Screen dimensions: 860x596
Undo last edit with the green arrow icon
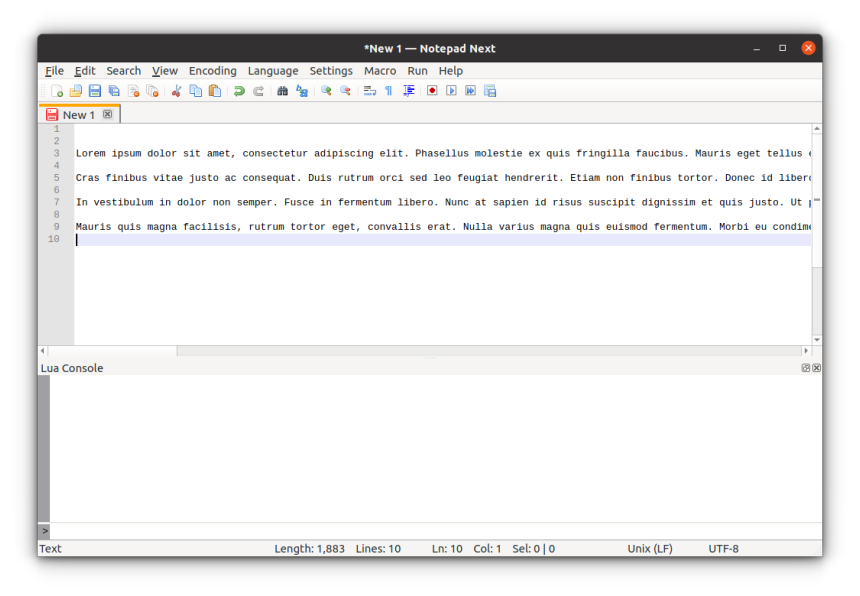[x=238, y=90]
